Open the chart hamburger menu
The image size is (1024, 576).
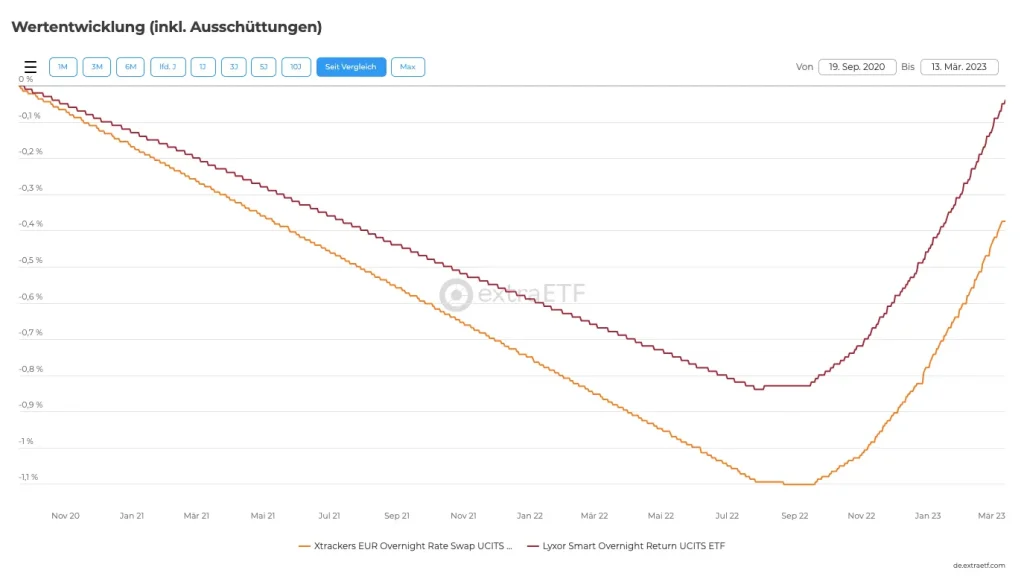coord(30,67)
